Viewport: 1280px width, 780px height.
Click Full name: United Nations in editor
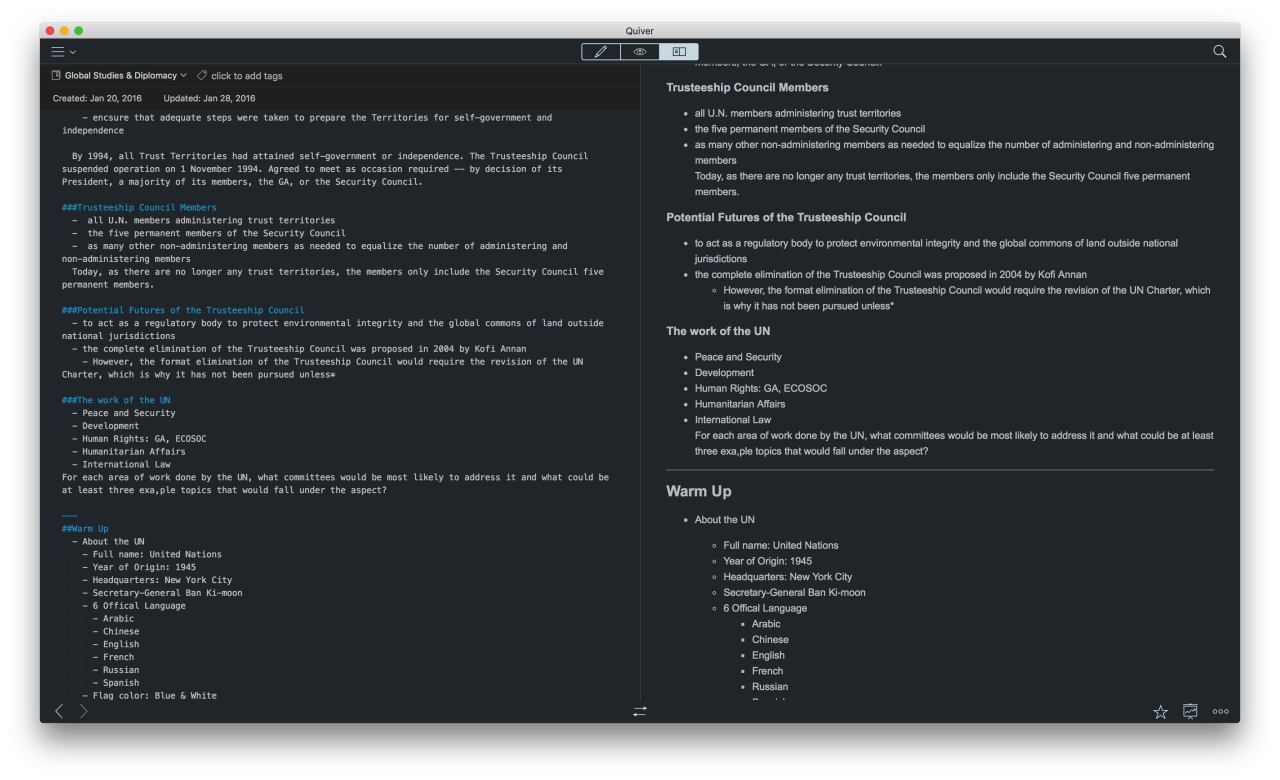tap(157, 554)
